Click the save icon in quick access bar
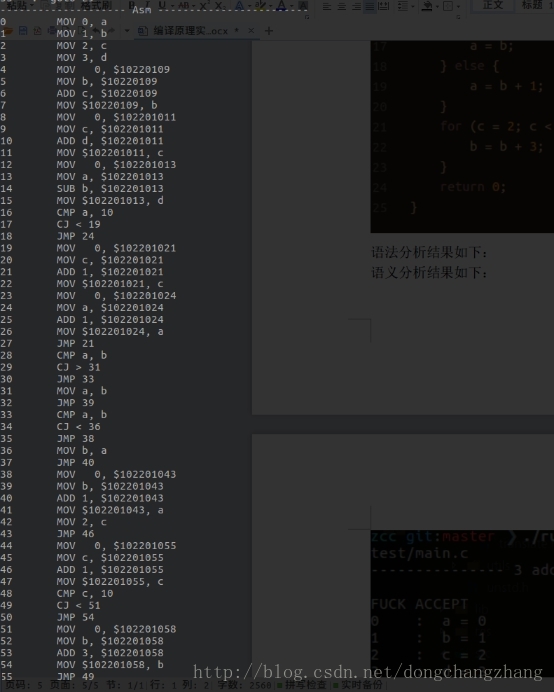 23,30
